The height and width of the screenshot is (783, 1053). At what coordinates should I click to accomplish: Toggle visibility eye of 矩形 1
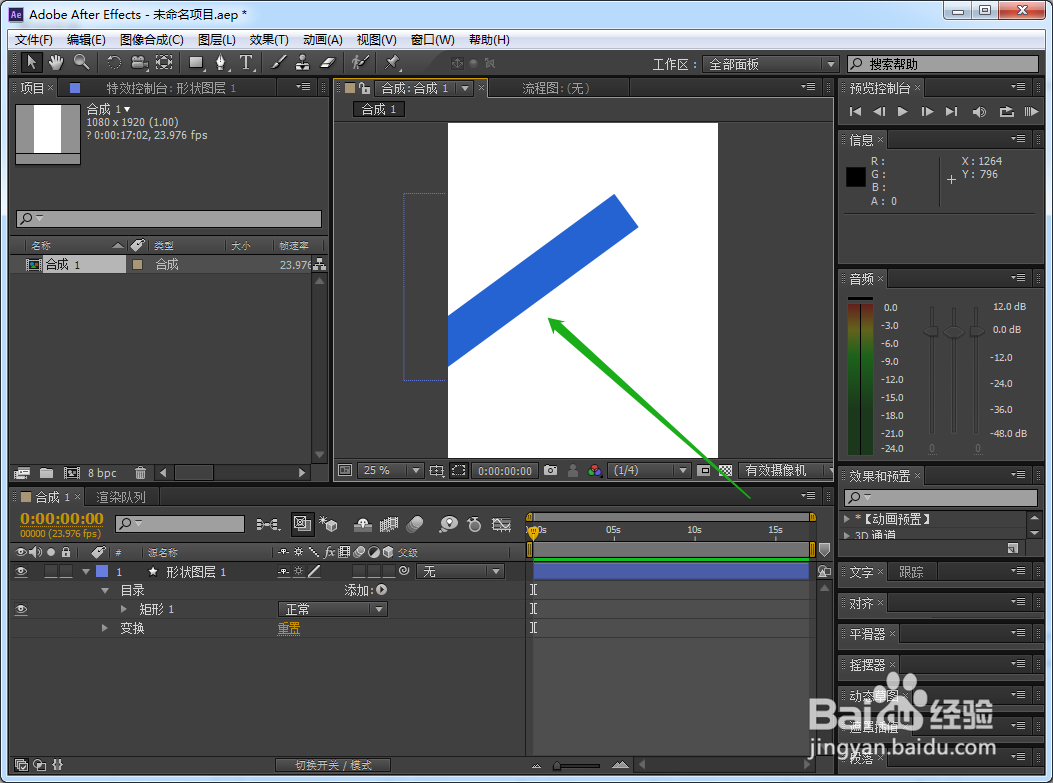point(21,609)
